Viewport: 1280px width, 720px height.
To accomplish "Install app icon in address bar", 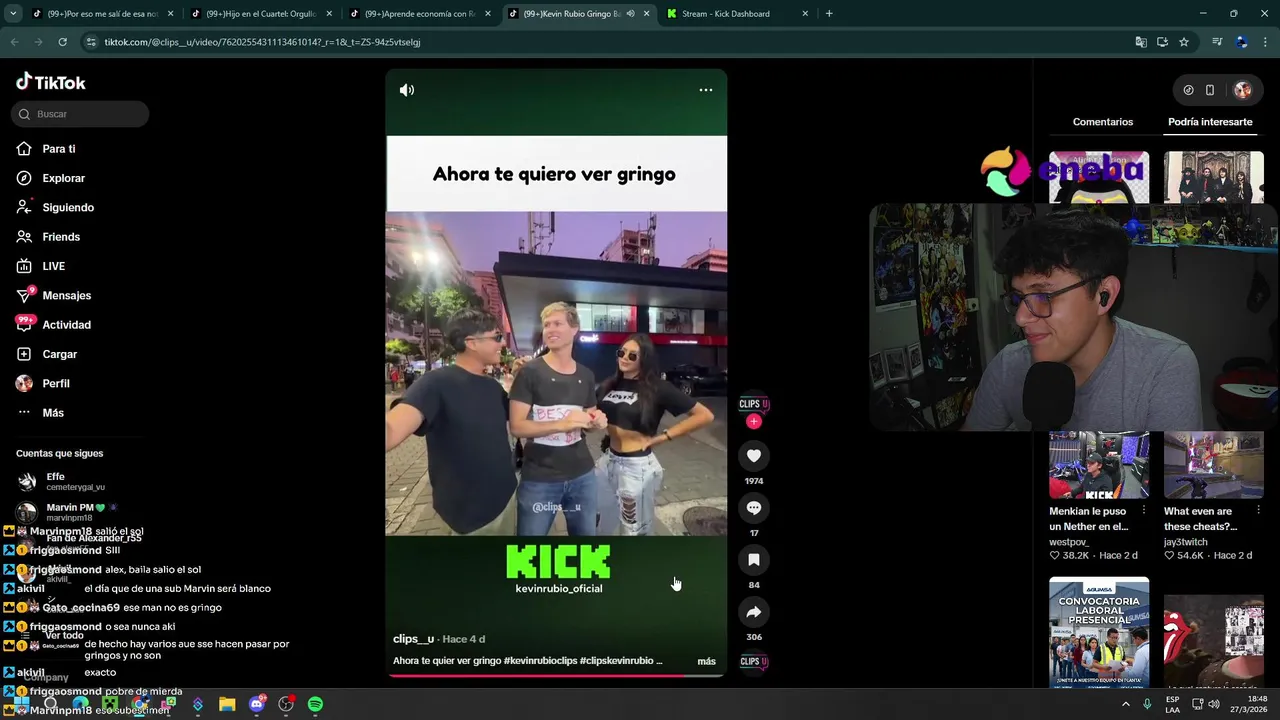I will tap(1162, 42).
